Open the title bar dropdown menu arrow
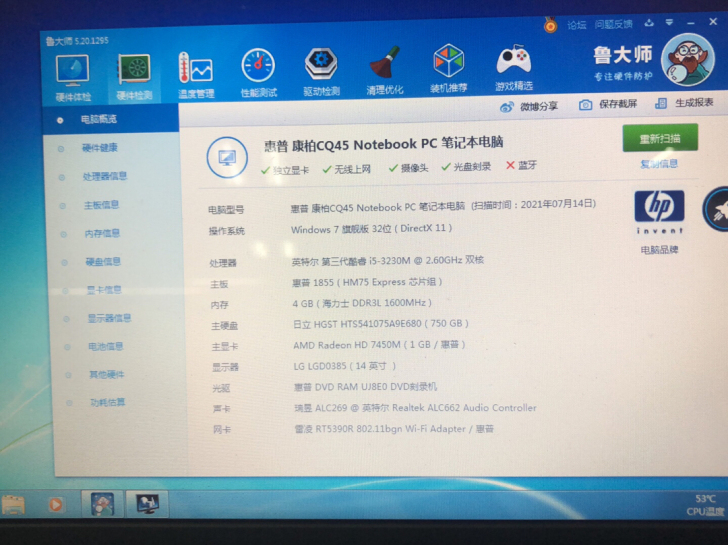The image size is (728, 545). (669, 22)
